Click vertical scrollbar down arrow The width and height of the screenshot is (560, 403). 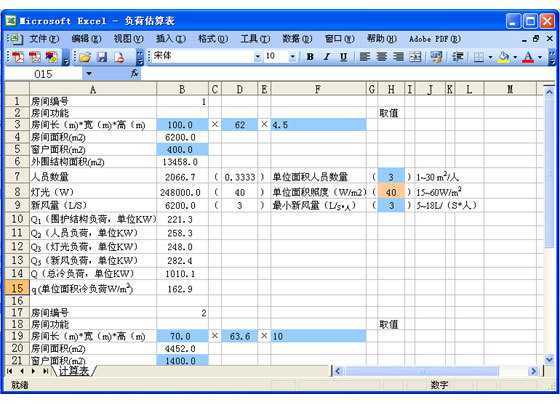tap(549, 359)
